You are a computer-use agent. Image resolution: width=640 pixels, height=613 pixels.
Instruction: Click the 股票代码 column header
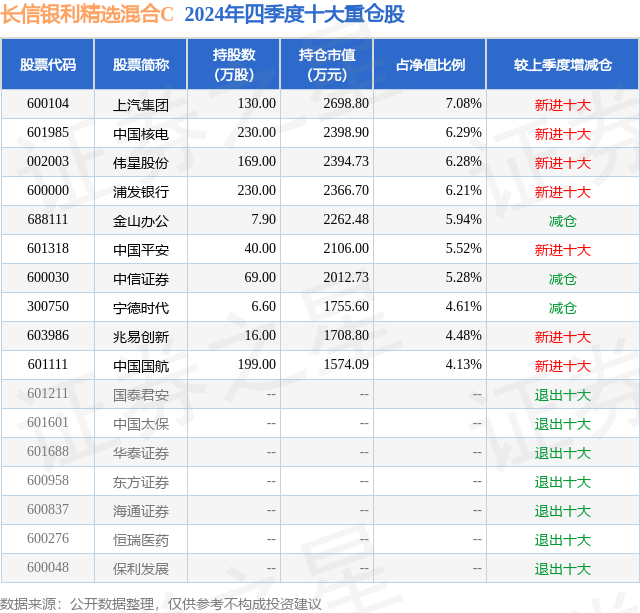(48, 64)
